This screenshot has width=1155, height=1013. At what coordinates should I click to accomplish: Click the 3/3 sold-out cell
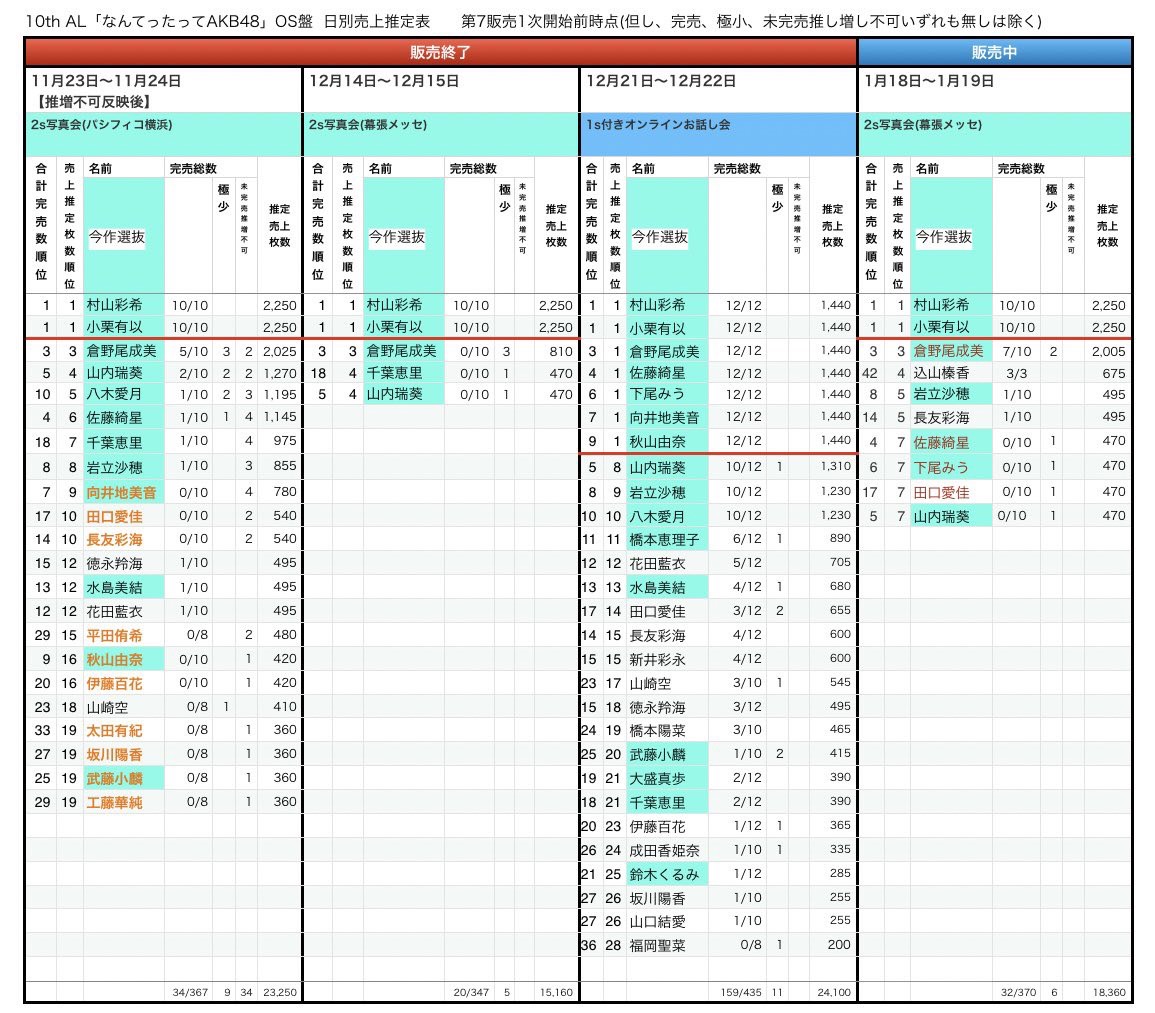(1017, 374)
